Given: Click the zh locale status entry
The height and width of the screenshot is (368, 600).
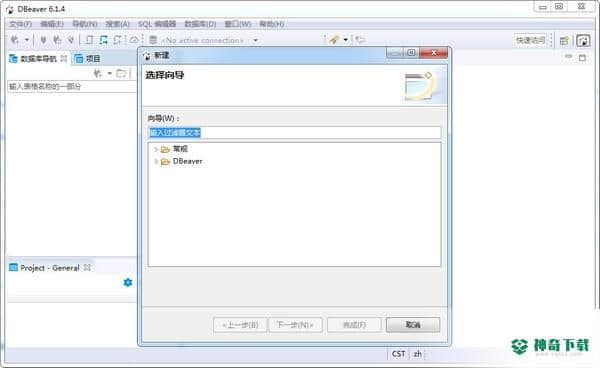Looking at the screenshot, I should [417, 354].
